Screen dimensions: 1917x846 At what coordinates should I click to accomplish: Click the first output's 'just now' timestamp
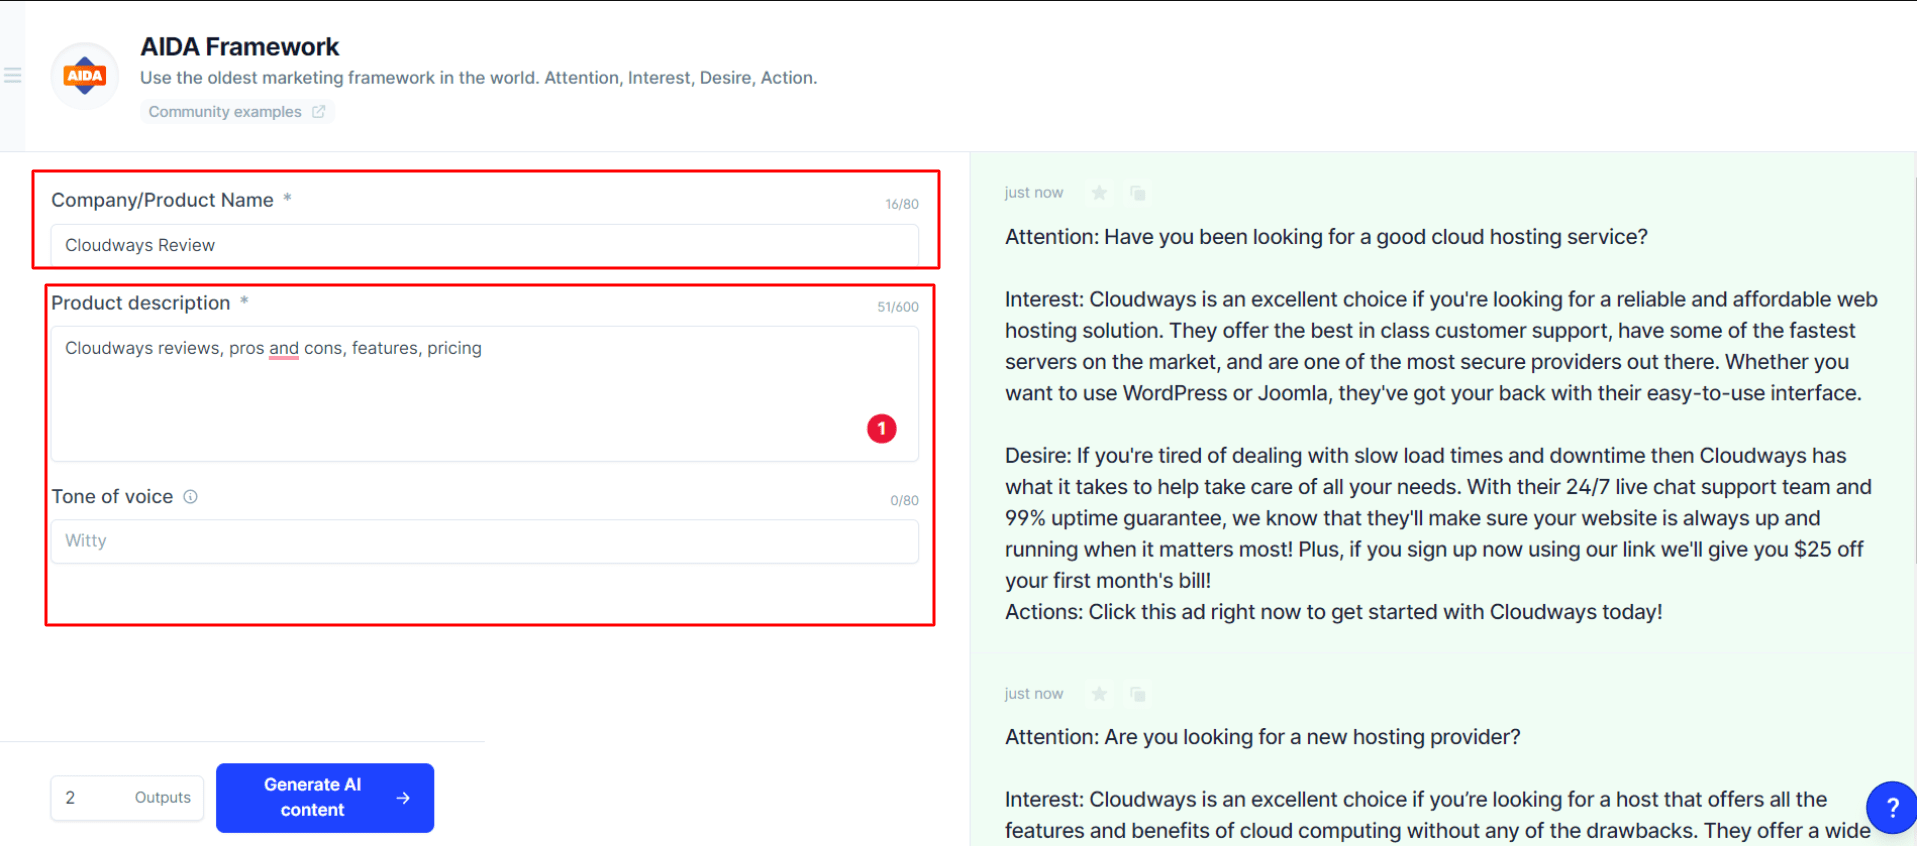pos(1034,193)
